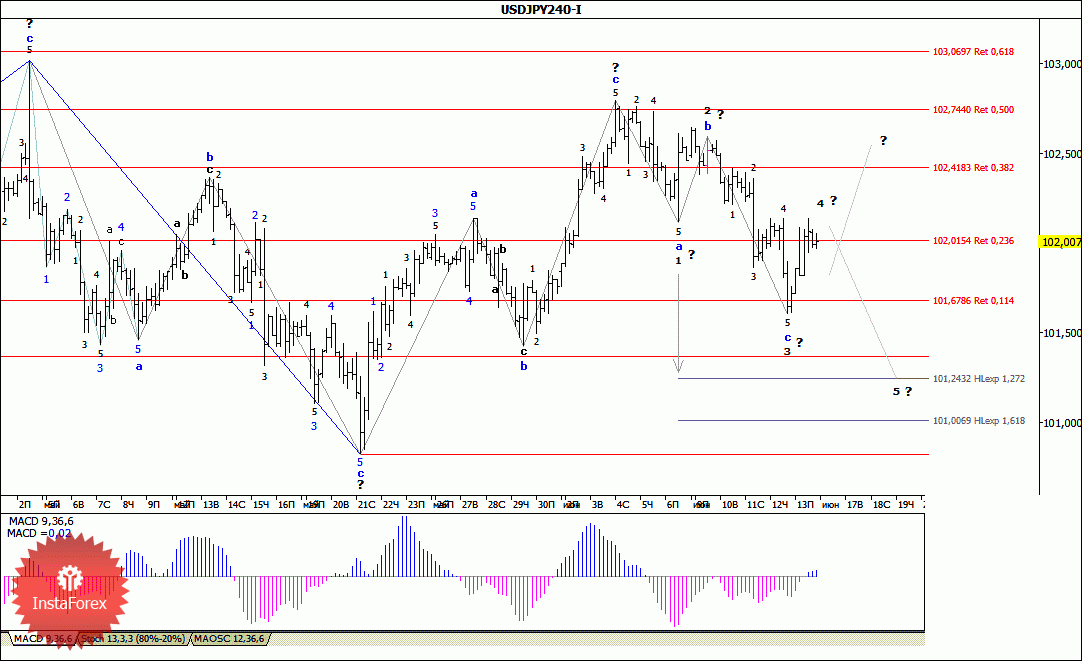The width and height of the screenshot is (1082, 661).
Task: Select the 14С date label
Action: coord(236,505)
